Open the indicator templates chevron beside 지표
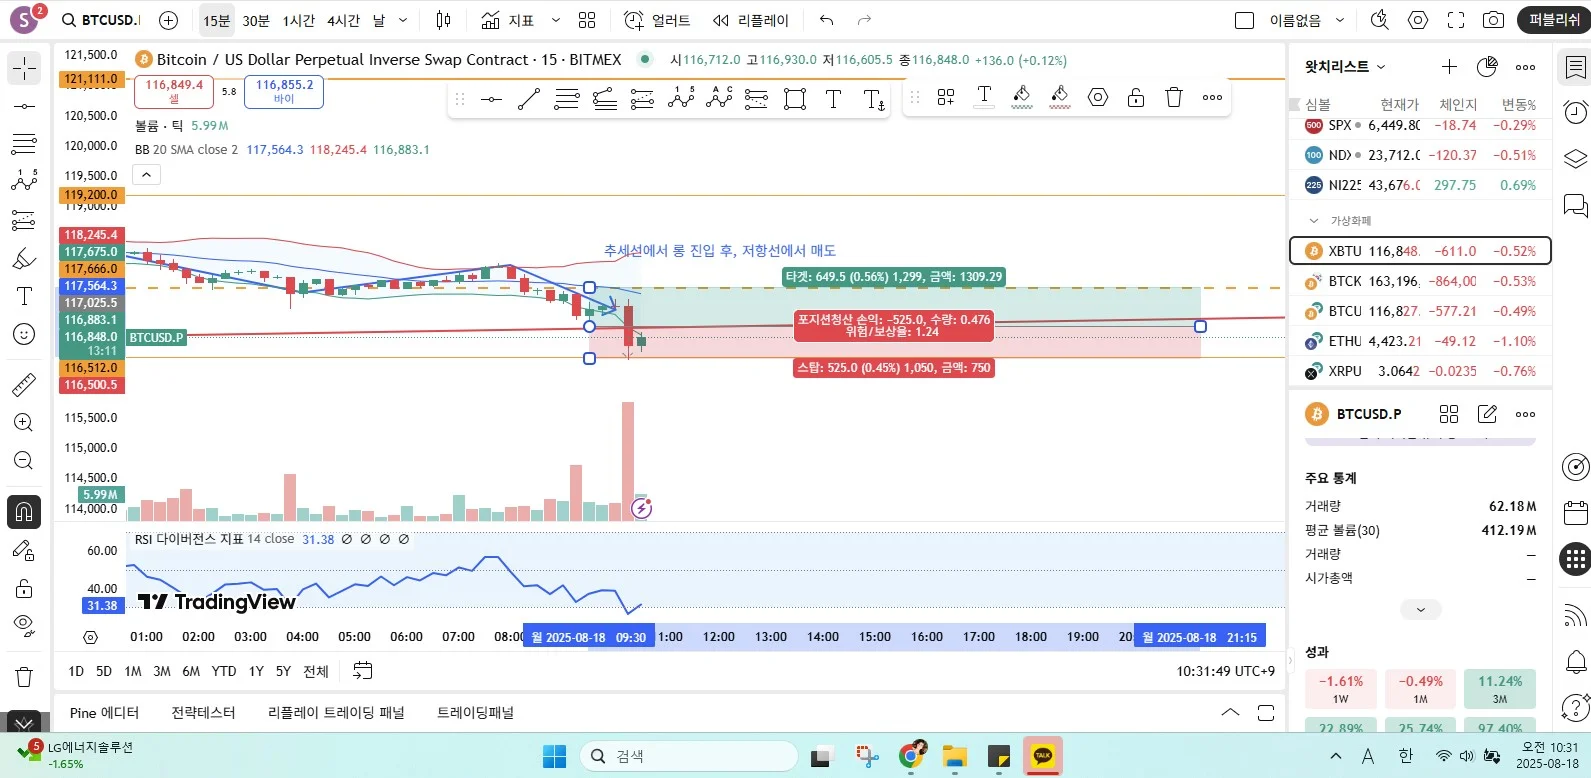The width and height of the screenshot is (1591, 778). coord(556,20)
